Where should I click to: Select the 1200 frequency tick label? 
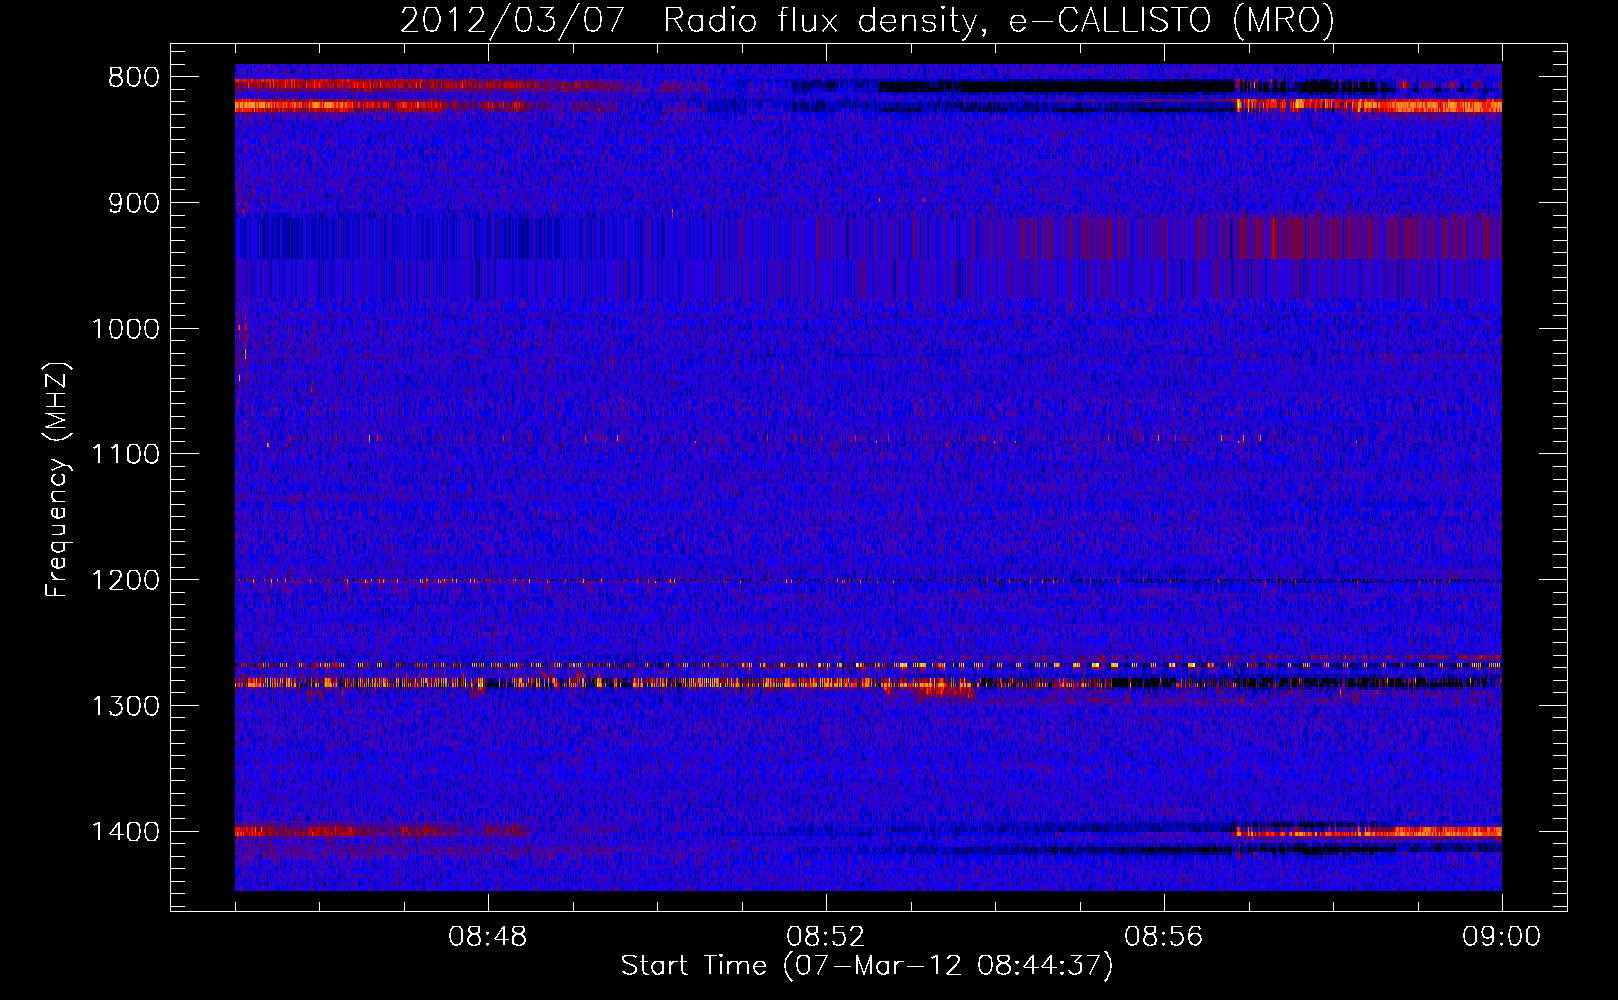tap(125, 581)
